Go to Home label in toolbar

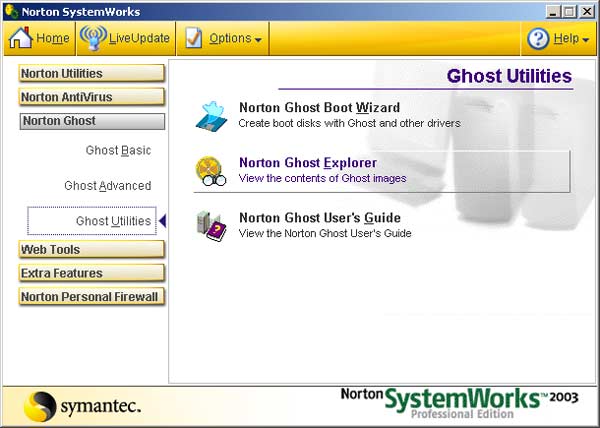53,38
